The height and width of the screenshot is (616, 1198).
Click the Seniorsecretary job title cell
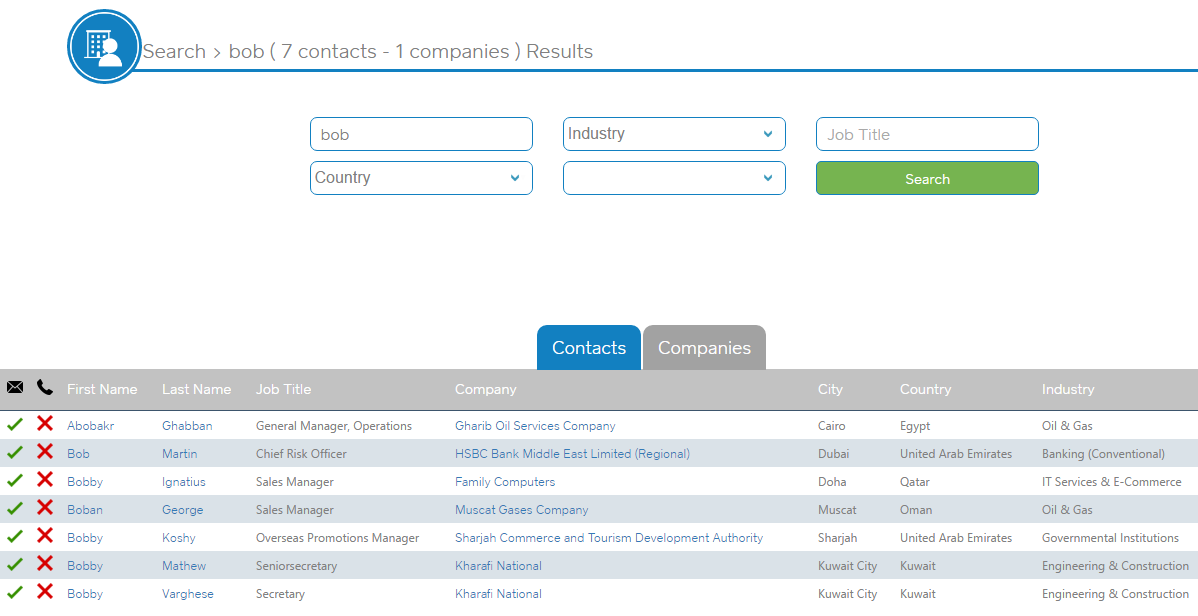(x=296, y=566)
